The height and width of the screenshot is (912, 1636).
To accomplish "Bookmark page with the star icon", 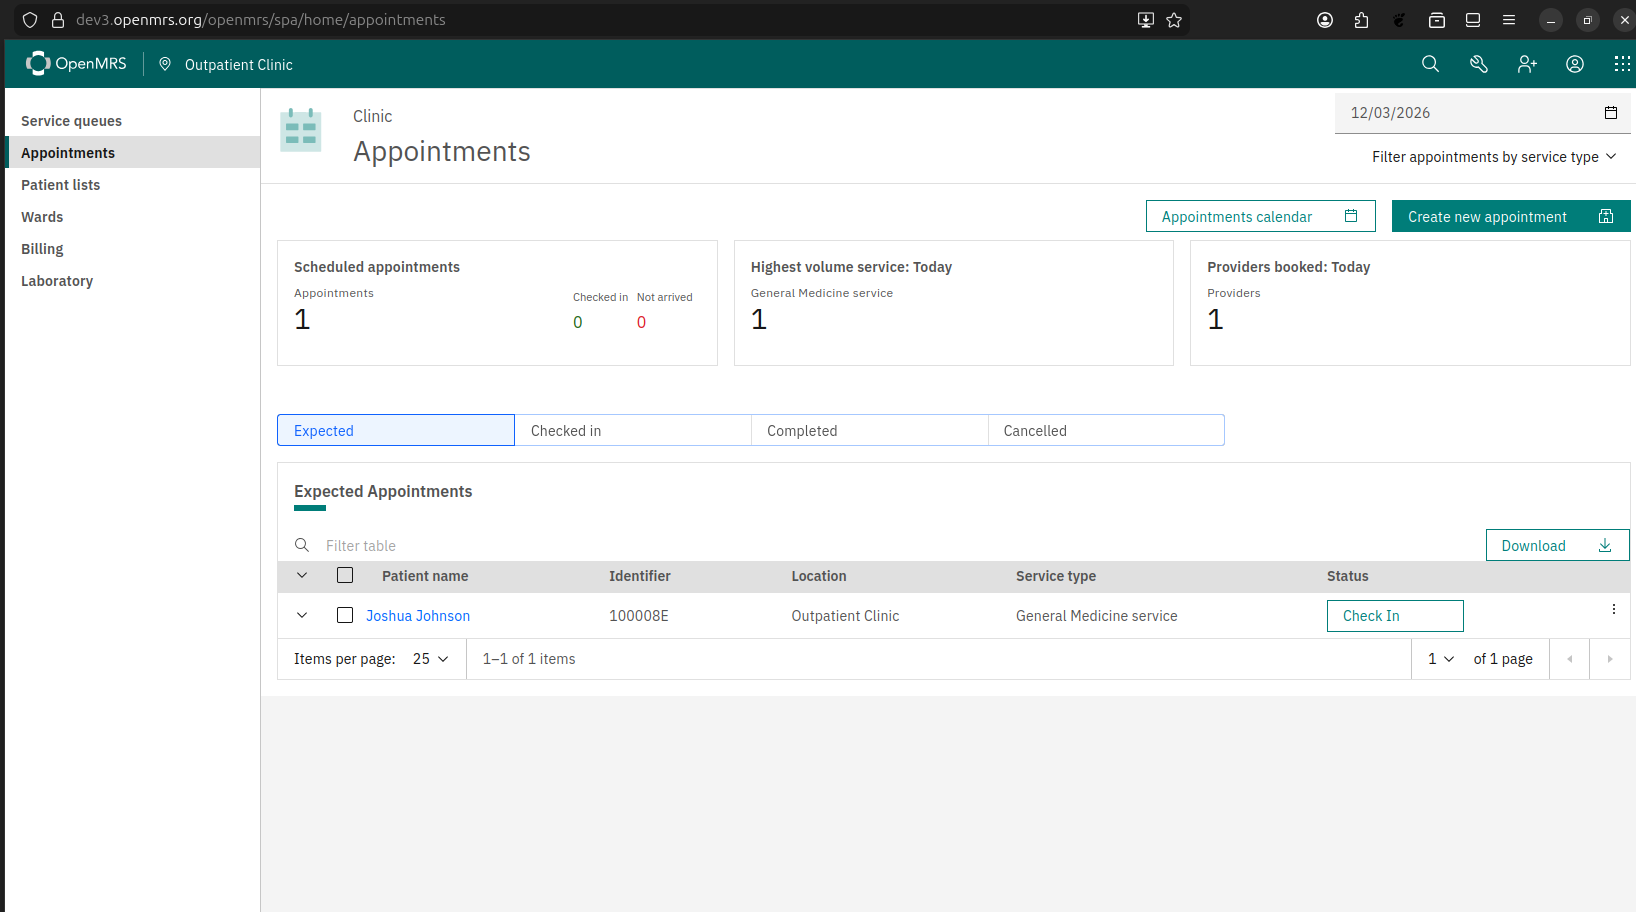I will pyautogui.click(x=1174, y=20).
